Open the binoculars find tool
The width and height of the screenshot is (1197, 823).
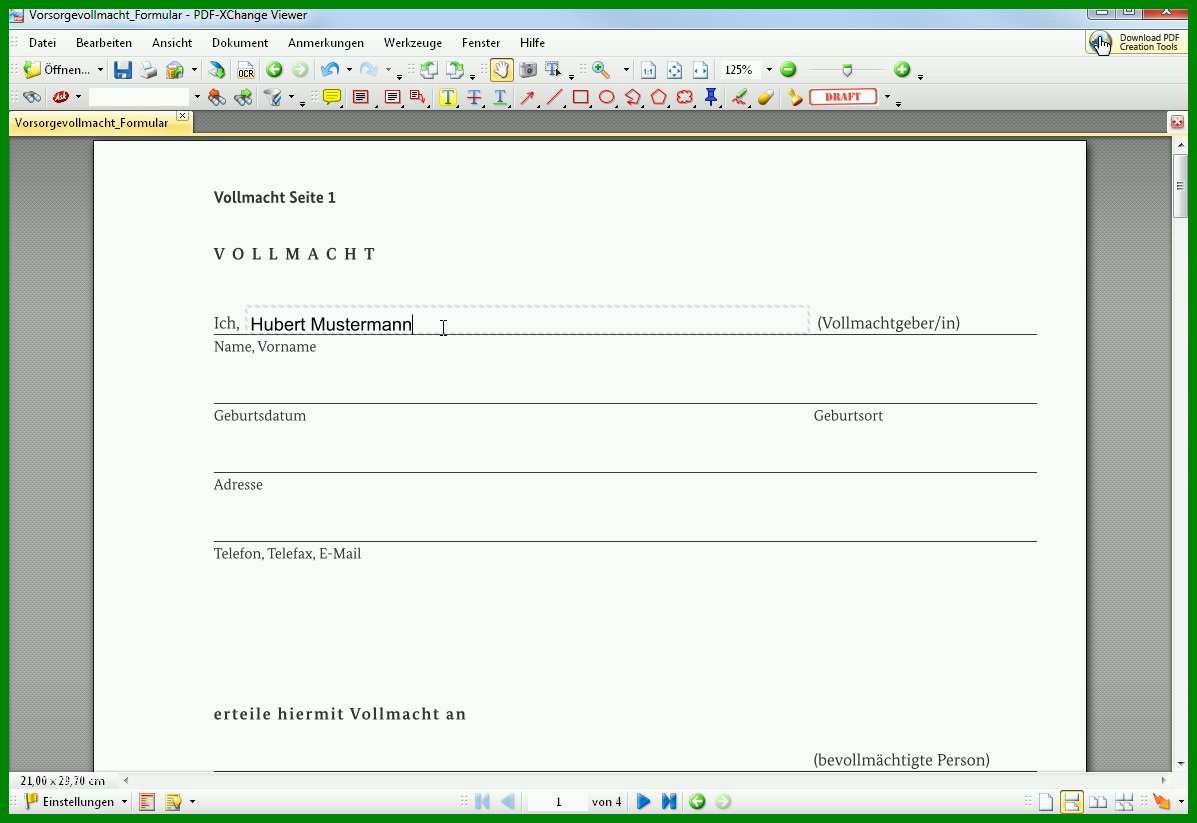[31, 97]
